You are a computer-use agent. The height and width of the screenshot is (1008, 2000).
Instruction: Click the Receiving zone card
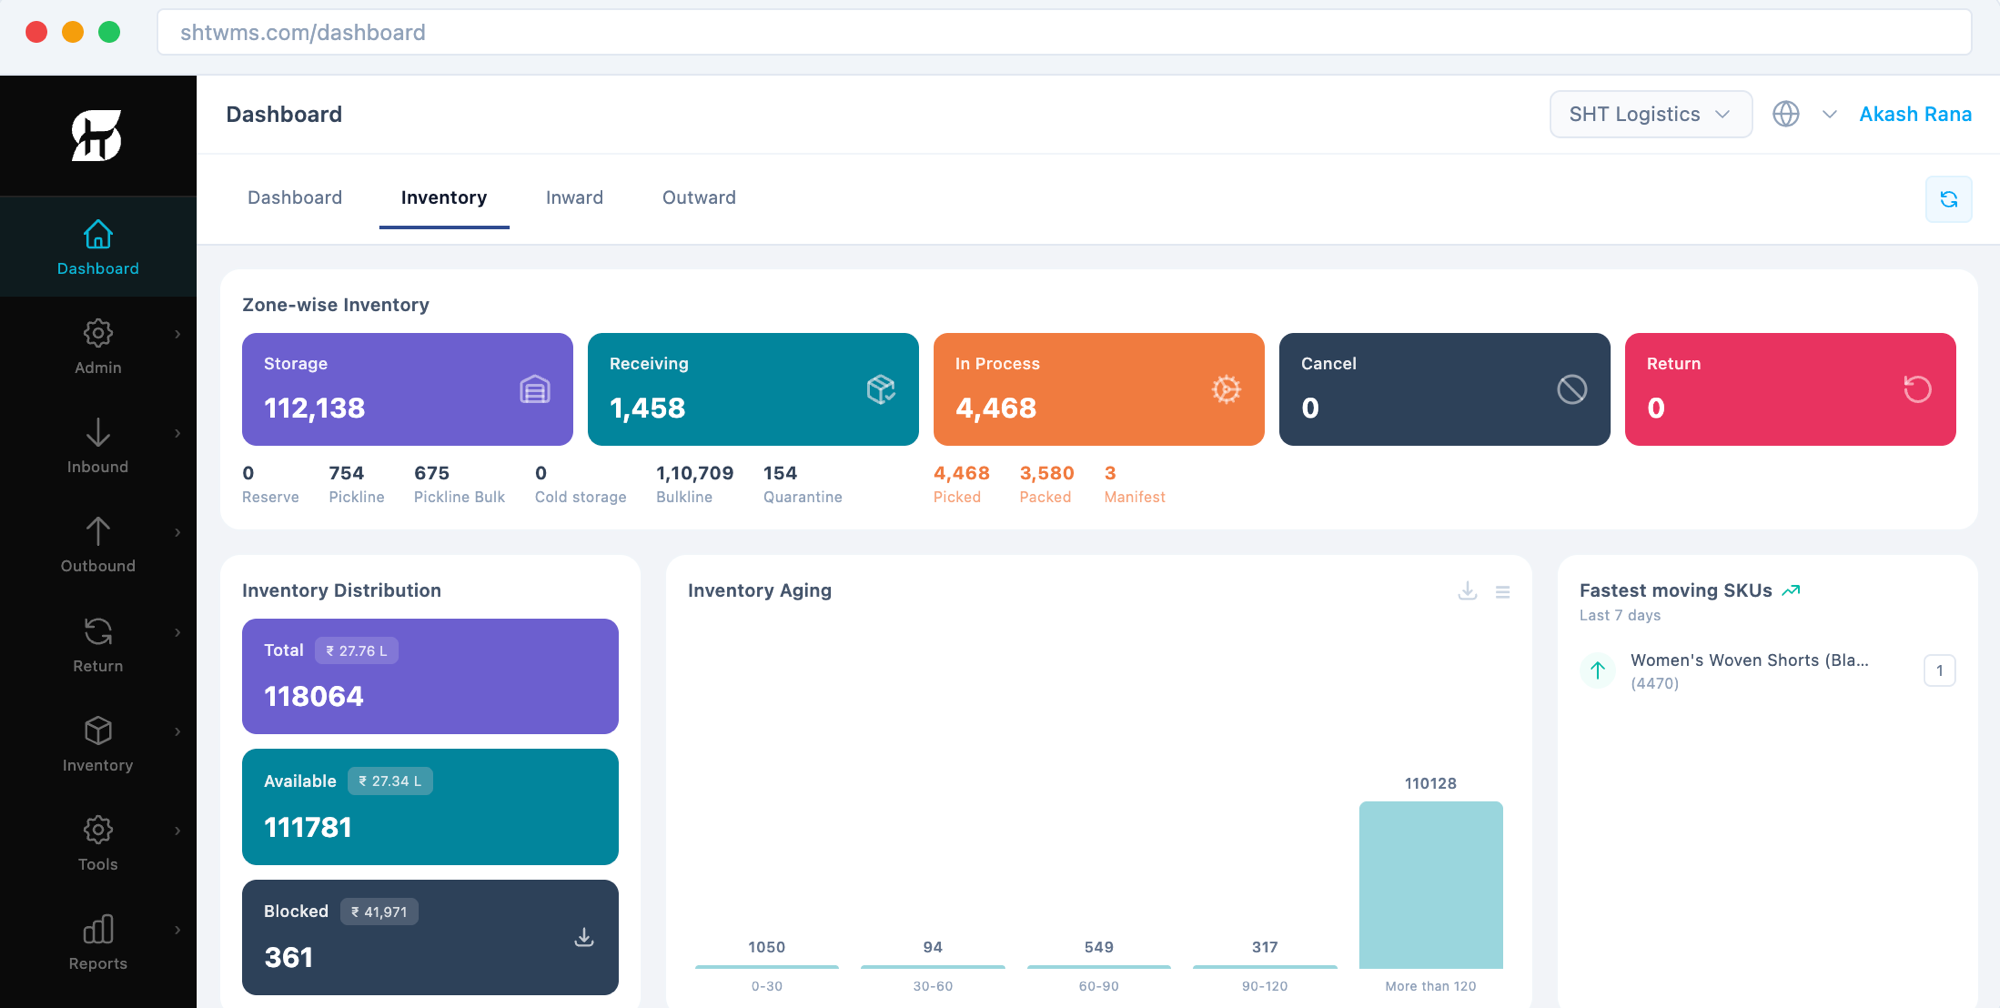[x=753, y=389]
